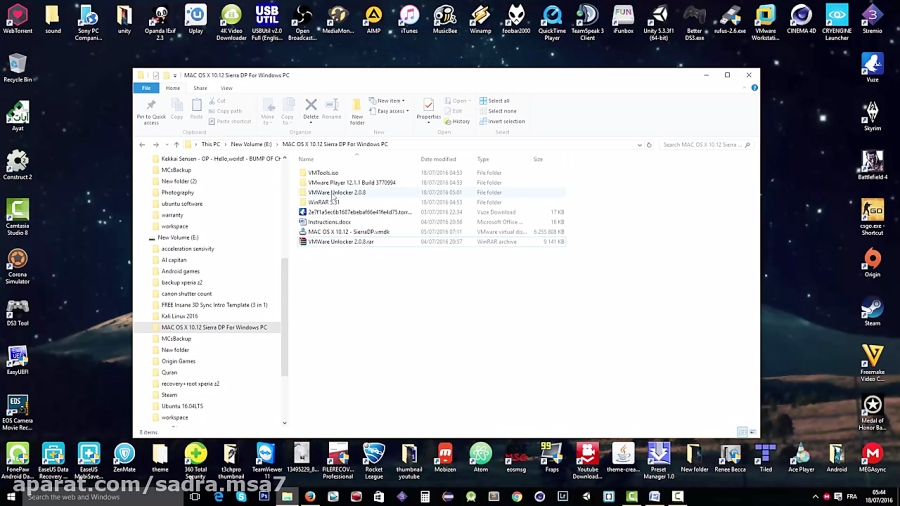The image size is (900, 506).
Task: Switch to the View ribbon tab
Action: (227, 88)
